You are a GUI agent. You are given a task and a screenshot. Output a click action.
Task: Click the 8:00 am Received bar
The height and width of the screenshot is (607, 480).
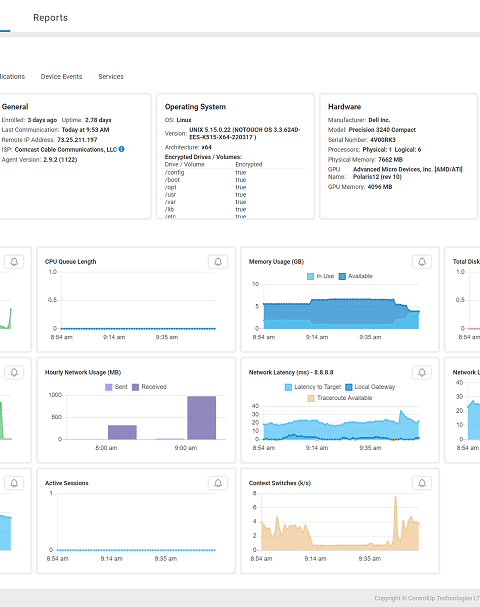click(x=122, y=432)
